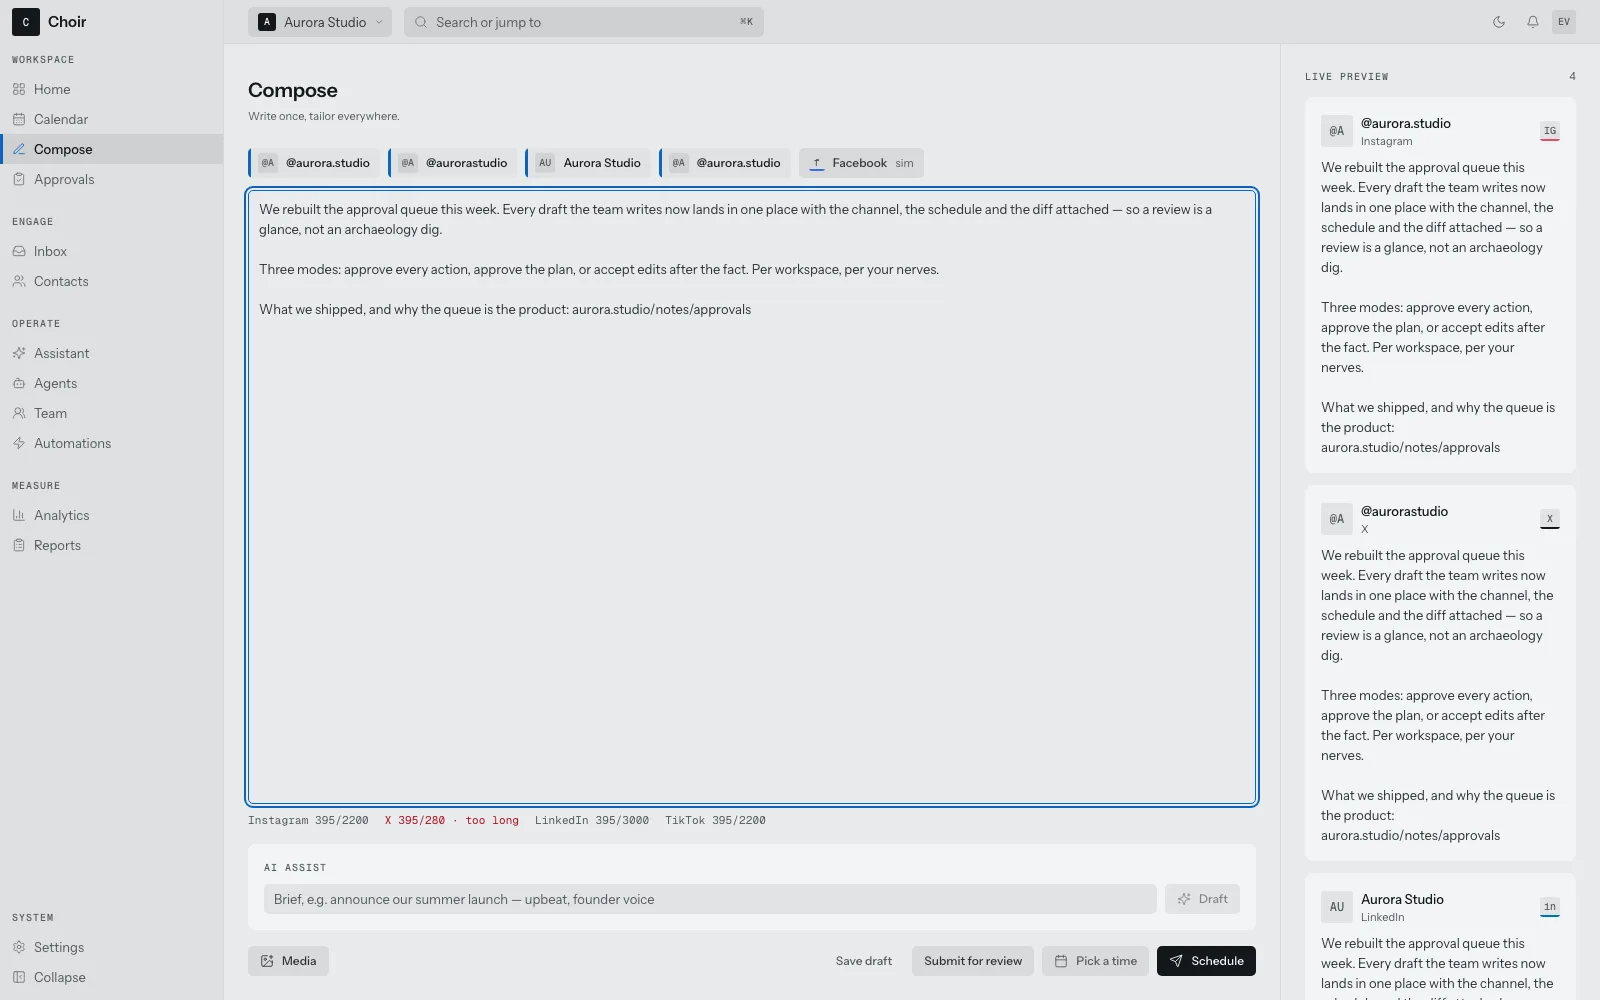The image size is (1600, 1000).
Task: Open Automations
Action: coord(111,443)
